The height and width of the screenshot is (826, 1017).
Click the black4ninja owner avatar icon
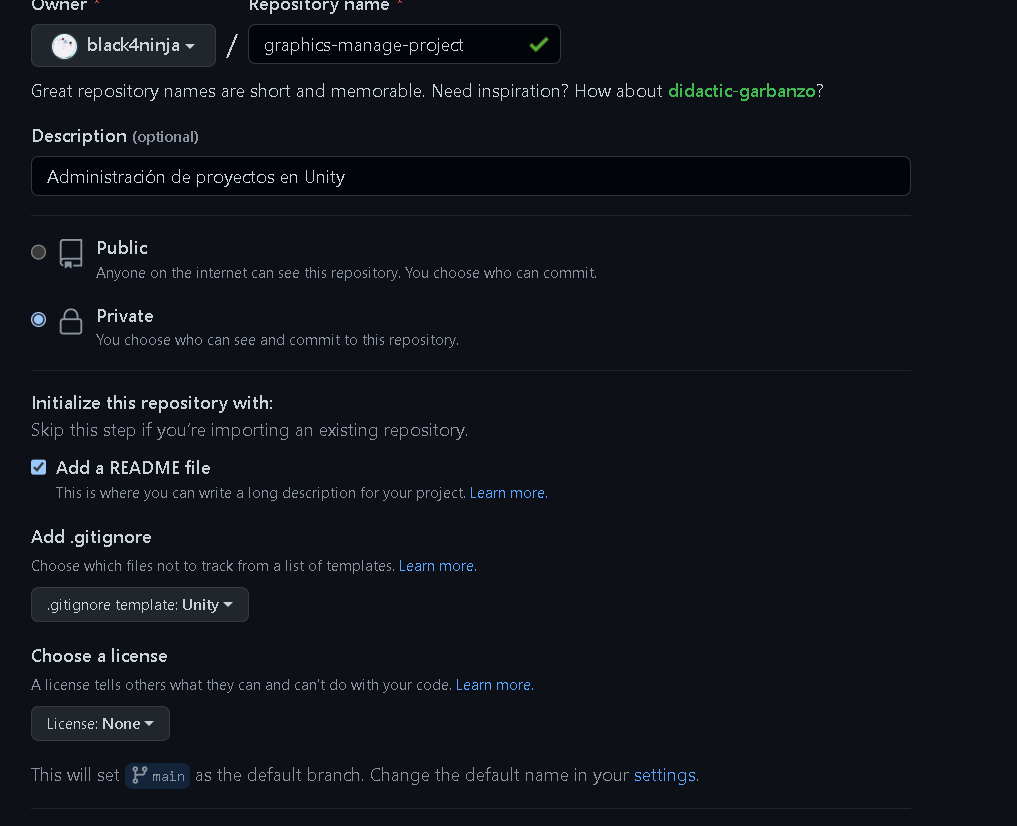pos(64,46)
